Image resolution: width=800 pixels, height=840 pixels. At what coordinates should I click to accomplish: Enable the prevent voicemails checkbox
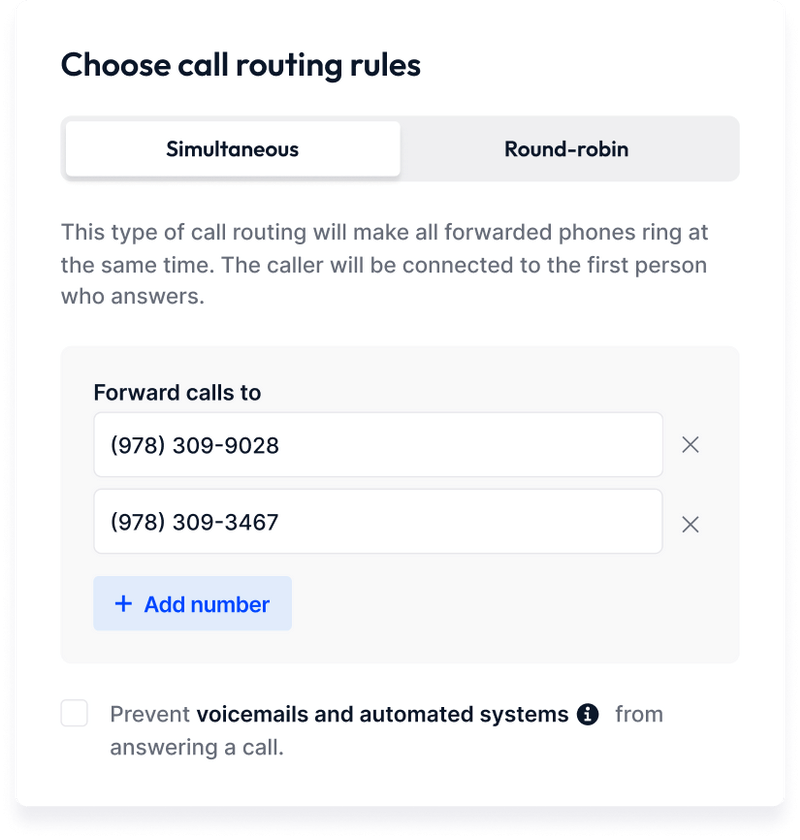[x=74, y=714]
